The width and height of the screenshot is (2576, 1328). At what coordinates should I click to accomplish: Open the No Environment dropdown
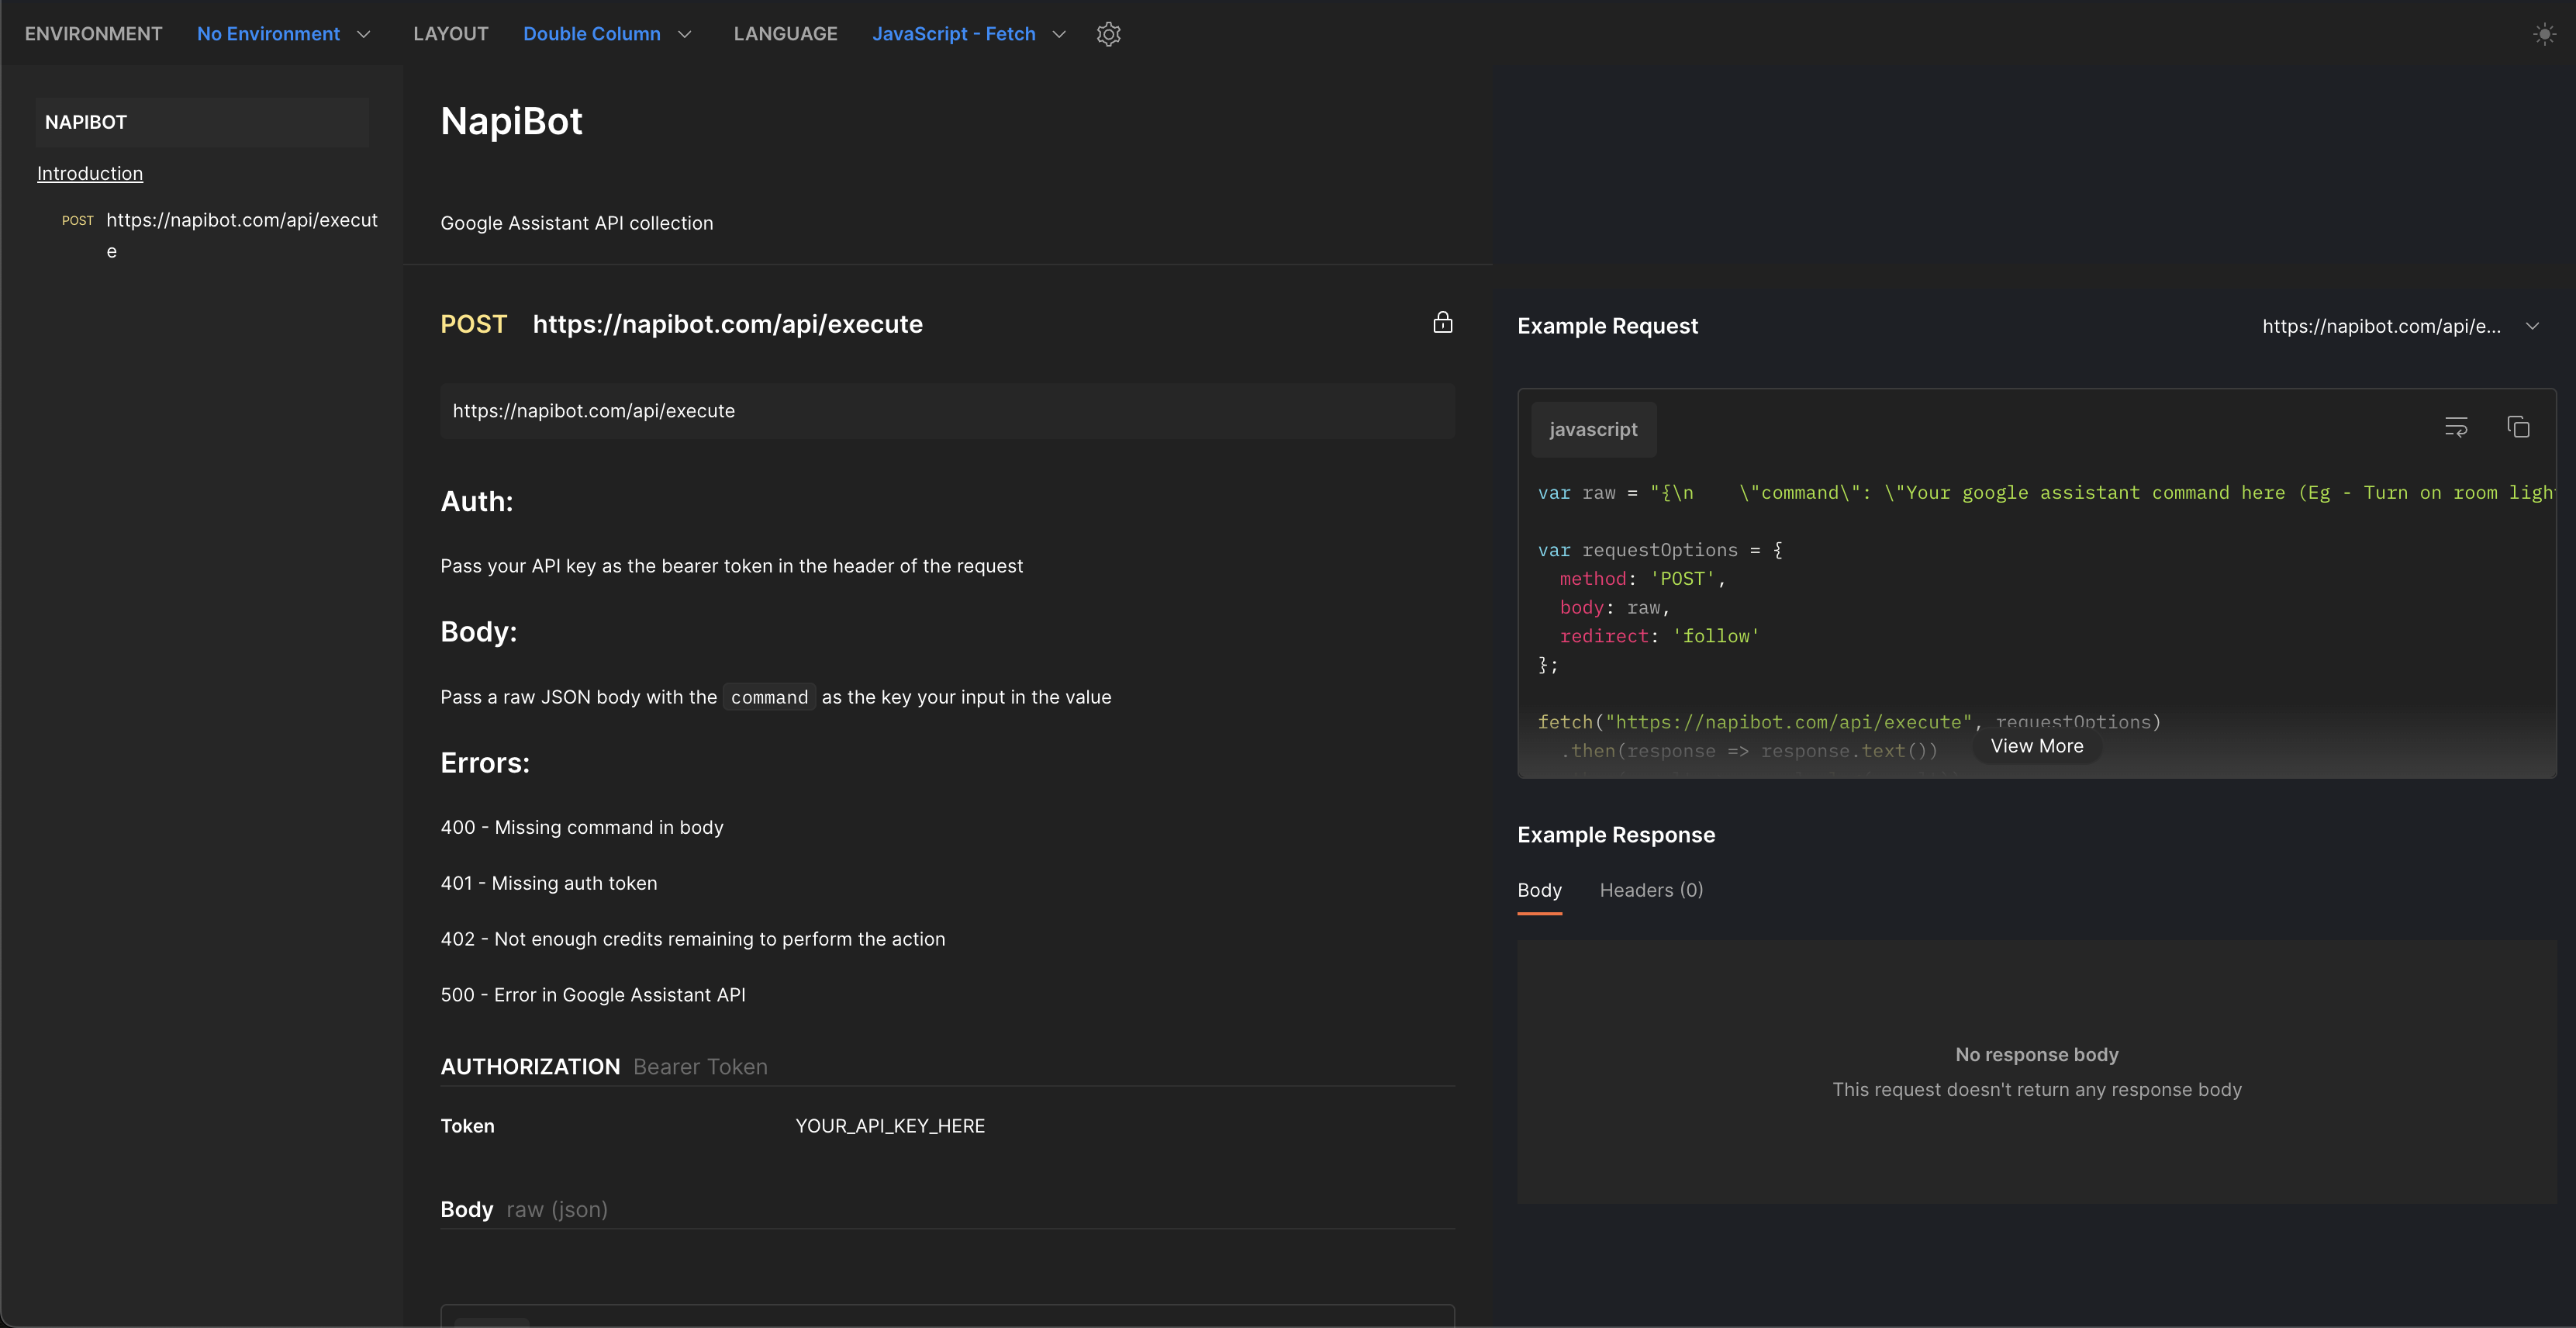284,34
